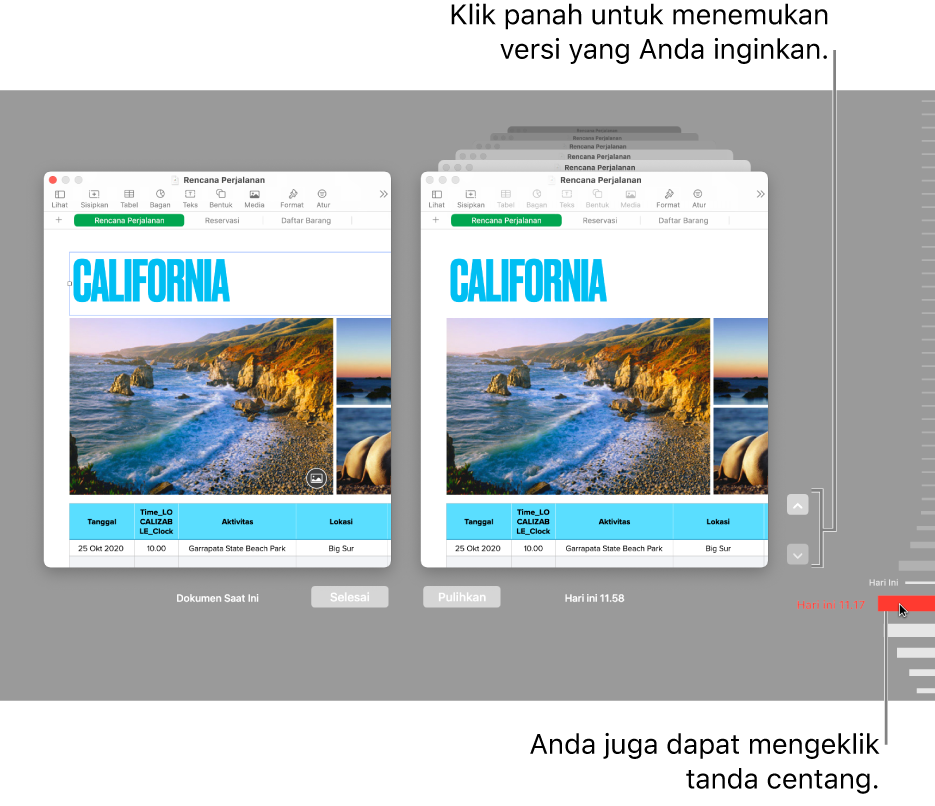Viewport: 935px width, 806px height.
Task: Click Lihat icon in version window
Action: (436, 199)
